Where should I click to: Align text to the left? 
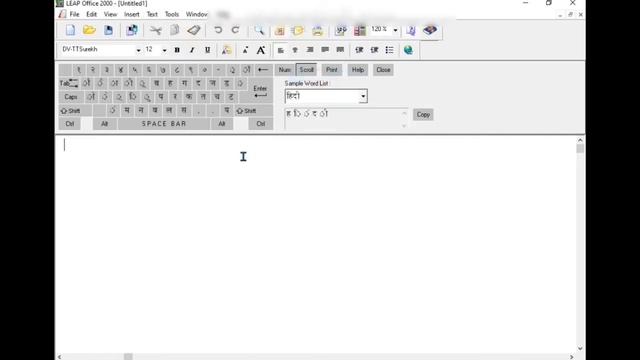(280, 50)
